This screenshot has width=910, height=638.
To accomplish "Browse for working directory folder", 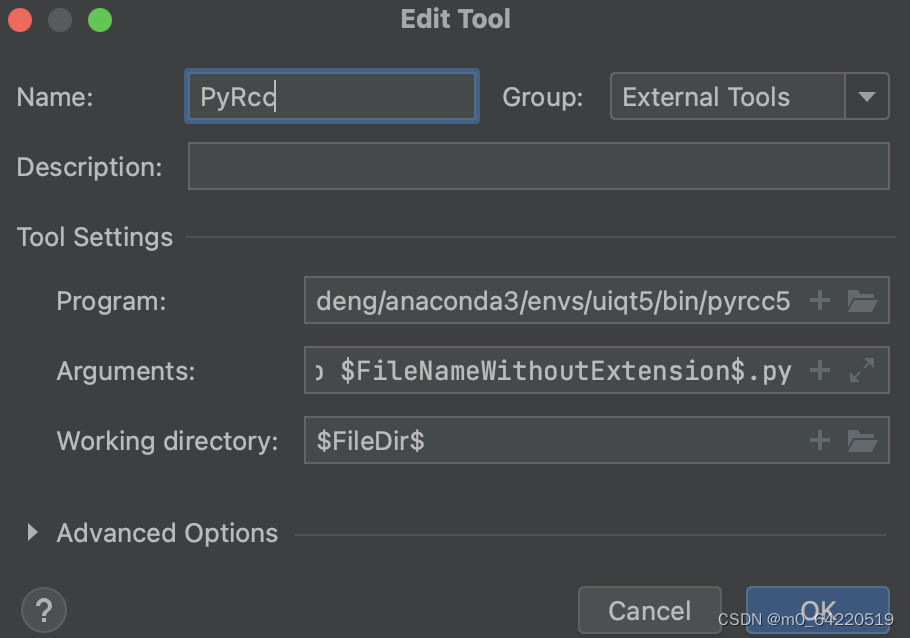I will click(862, 440).
